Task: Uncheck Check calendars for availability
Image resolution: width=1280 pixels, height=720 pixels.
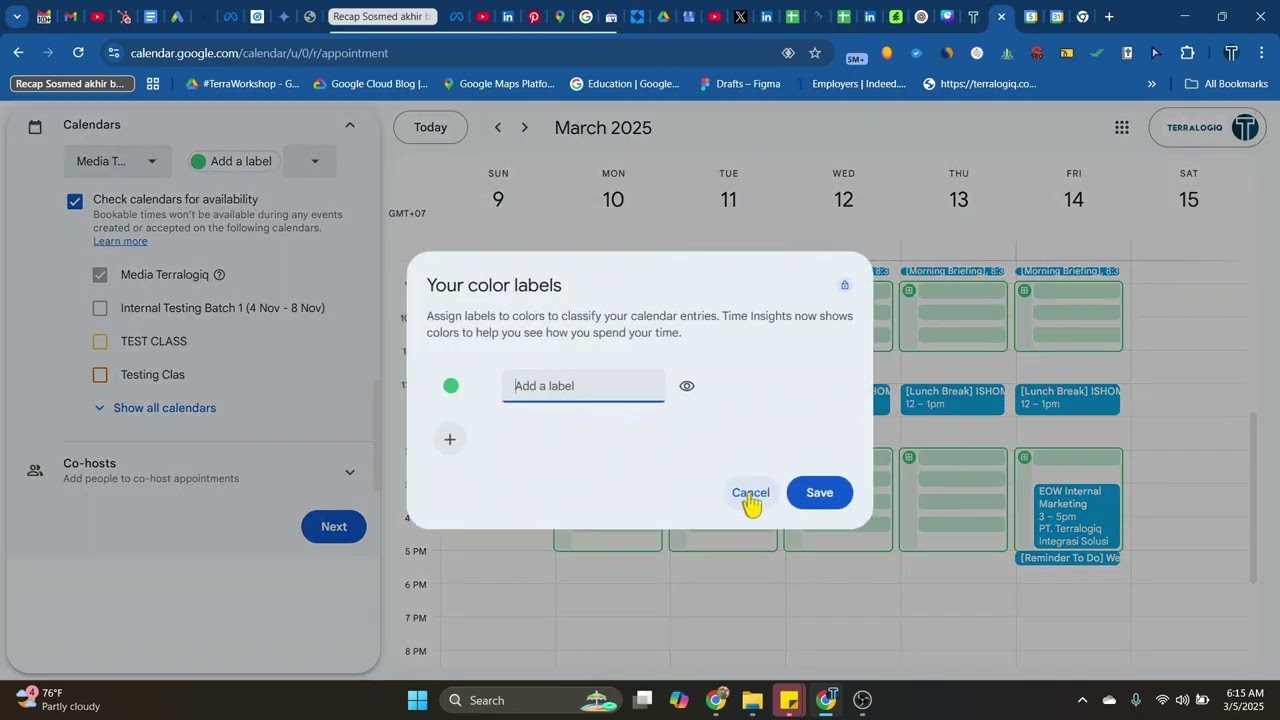Action: [x=75, y=201]
